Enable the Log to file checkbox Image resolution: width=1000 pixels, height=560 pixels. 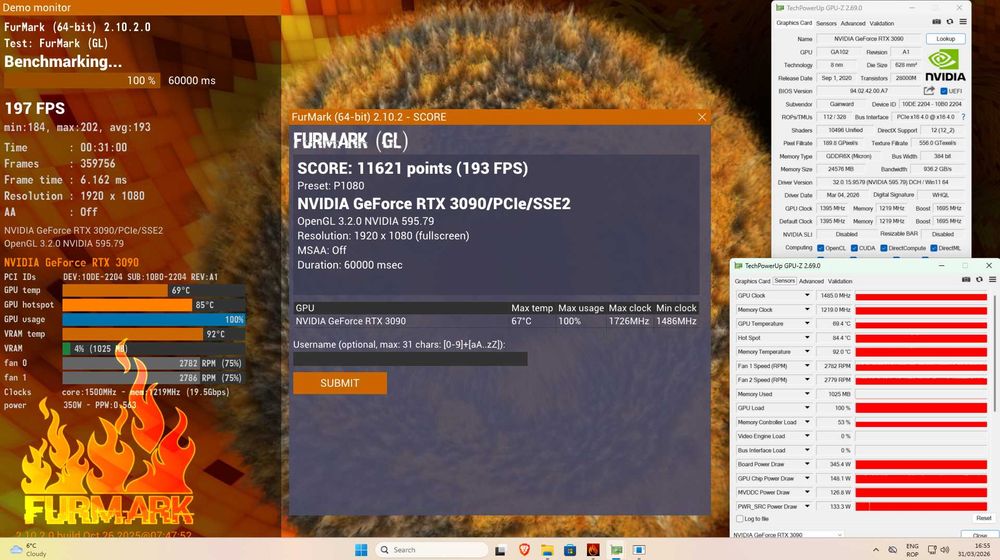(x=740, y=519)
